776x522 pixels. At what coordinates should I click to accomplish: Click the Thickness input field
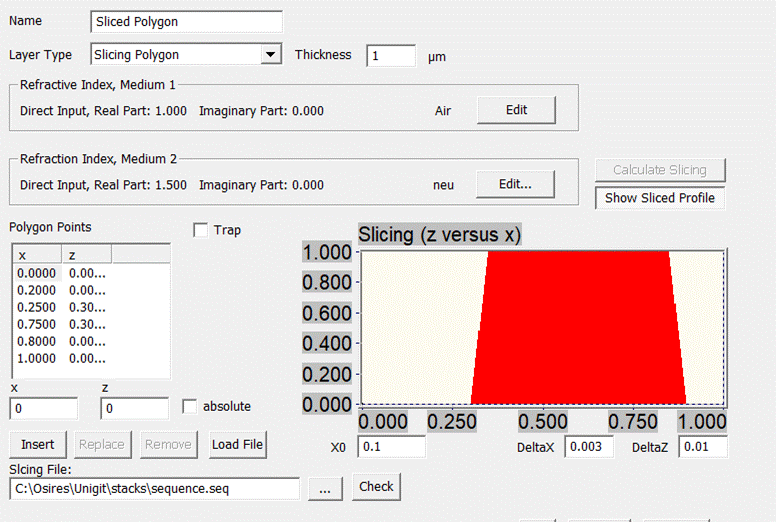point(391,56)
